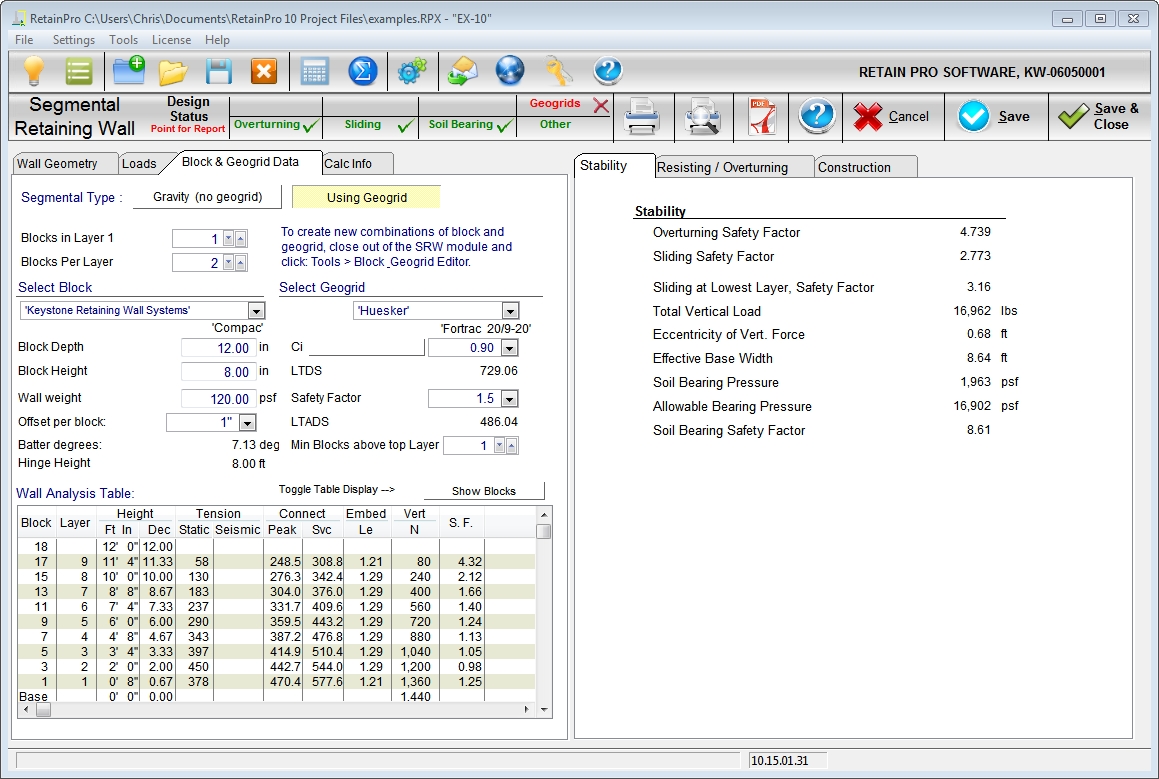
Task: Click the Block Depth input field
Action: coord(219,348)
